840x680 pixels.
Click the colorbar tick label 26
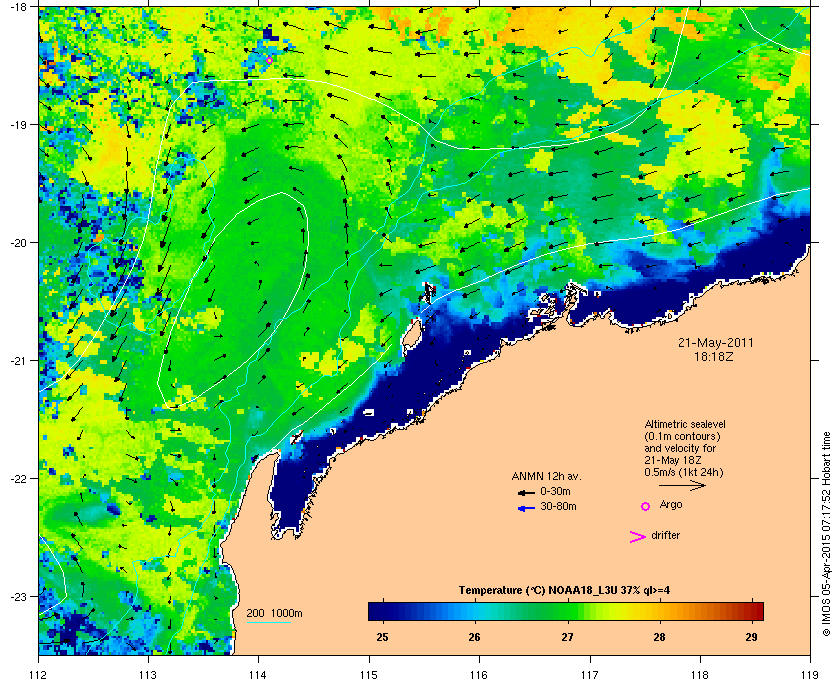tap(475, 637)
